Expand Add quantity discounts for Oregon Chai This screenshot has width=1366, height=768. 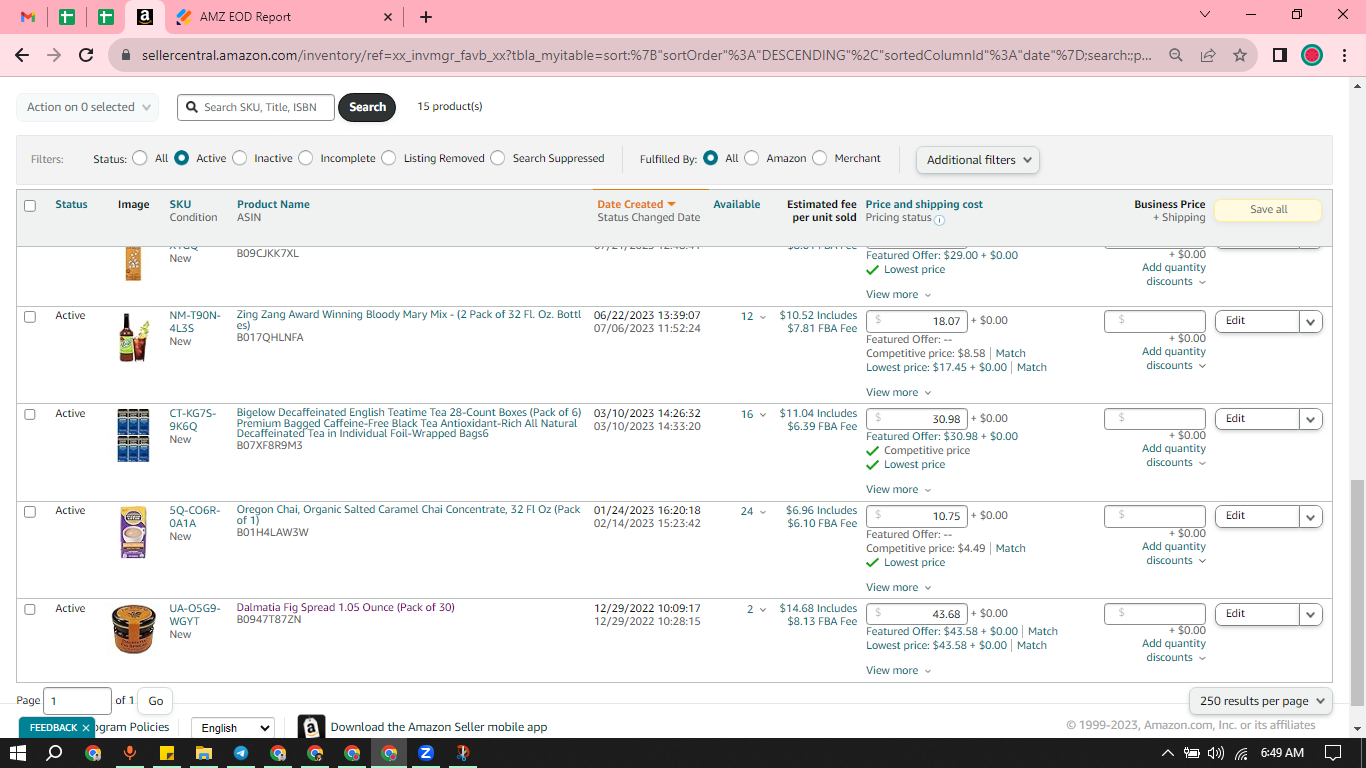[1174, 554]
